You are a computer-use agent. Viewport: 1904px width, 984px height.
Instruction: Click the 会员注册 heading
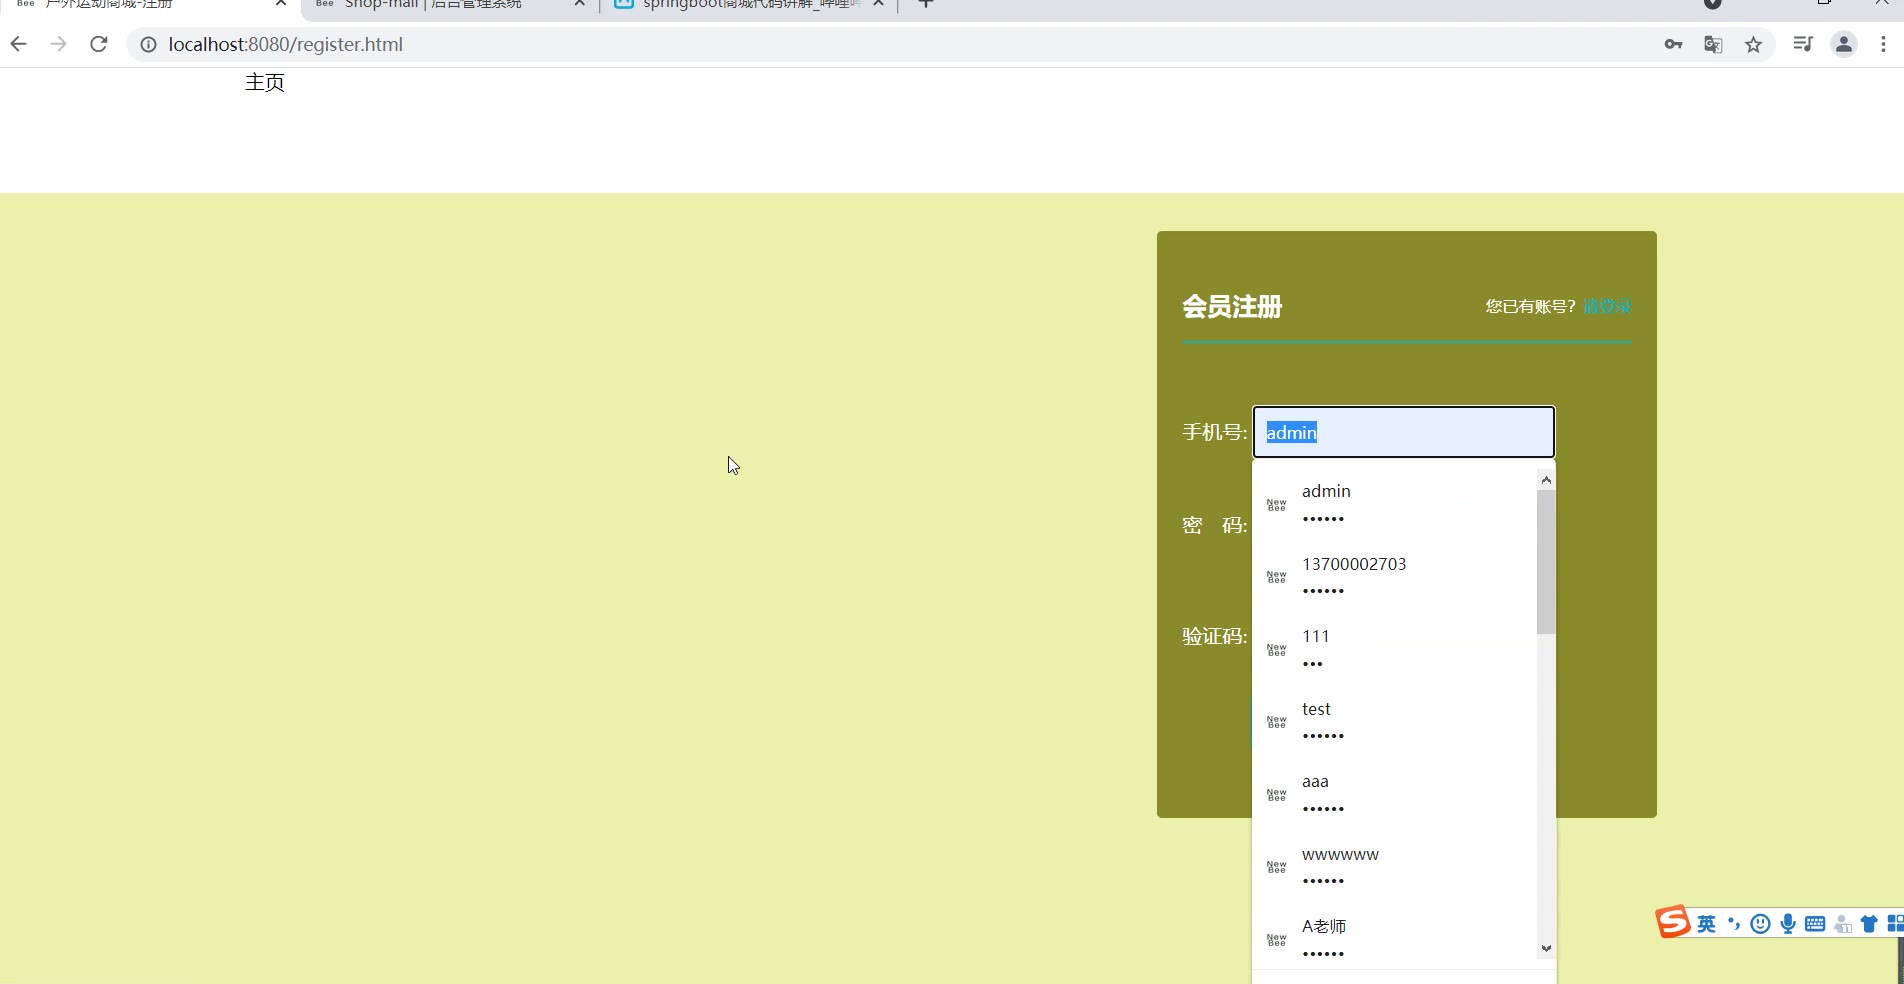[x=1232, y=306]
